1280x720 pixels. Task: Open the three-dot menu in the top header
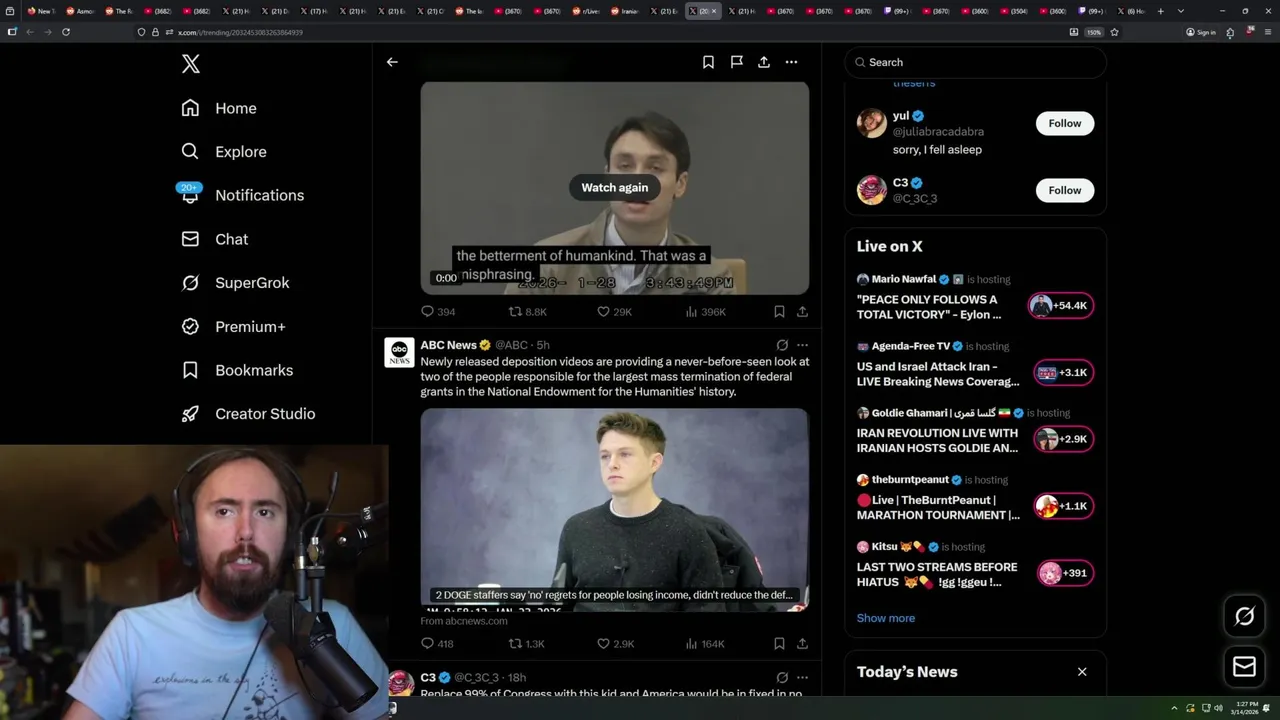791,62
